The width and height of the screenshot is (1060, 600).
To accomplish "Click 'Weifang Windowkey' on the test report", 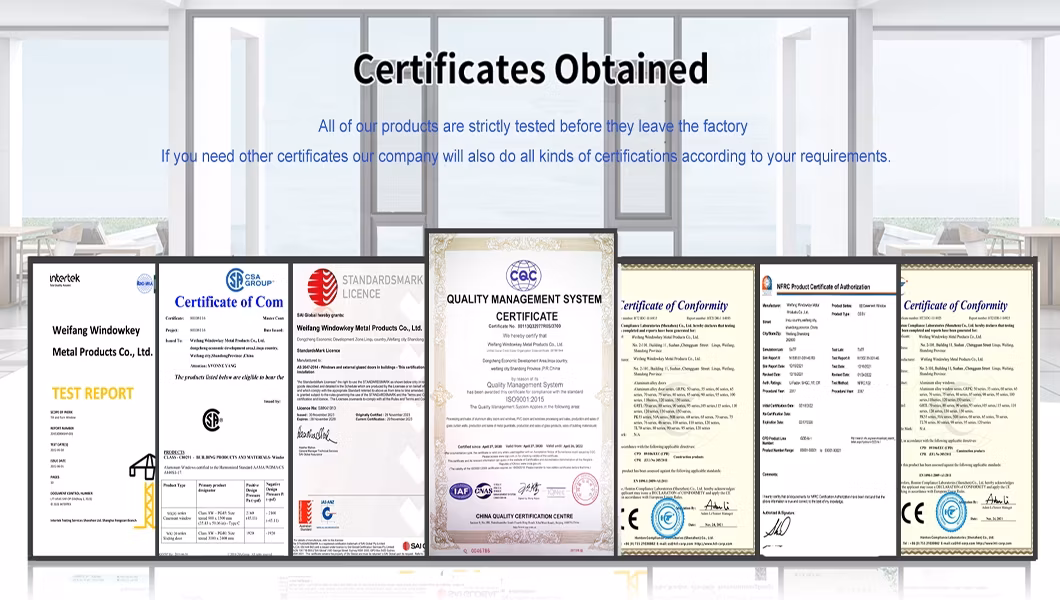I will (96, 330).
